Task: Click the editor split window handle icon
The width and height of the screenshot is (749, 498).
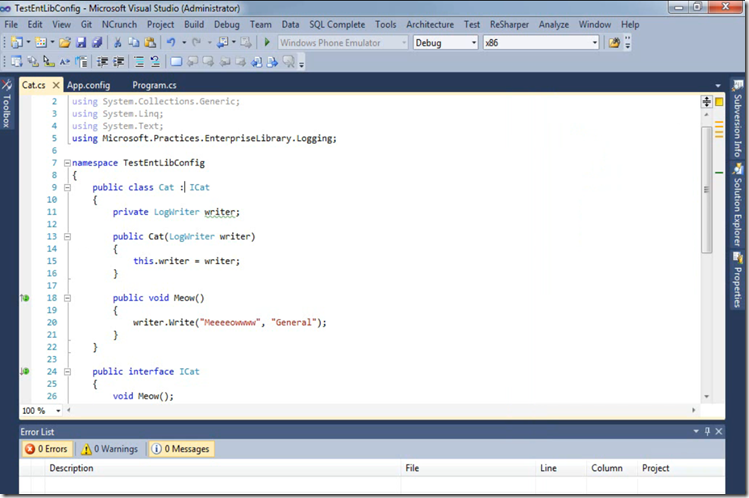Action: point(706,101)
